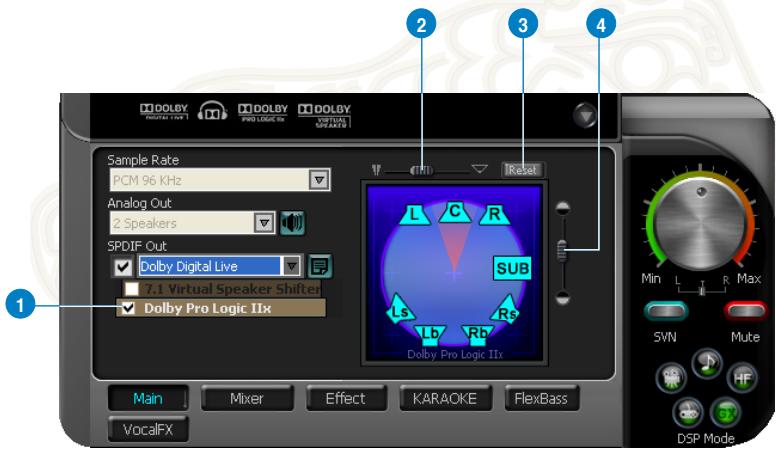The height and width of the screenshot is (454, 776).
Task: Click the horizontal center width slider handle
Action: point(422,170)
